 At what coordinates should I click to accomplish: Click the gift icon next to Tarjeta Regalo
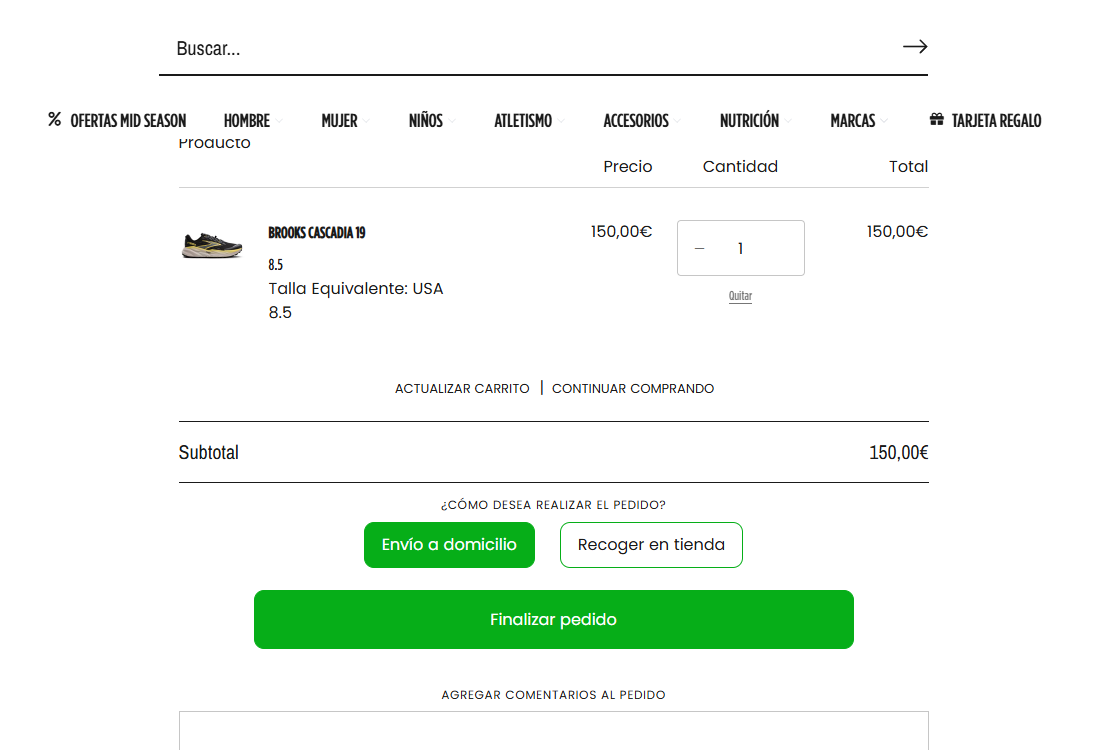click(936, 120)
